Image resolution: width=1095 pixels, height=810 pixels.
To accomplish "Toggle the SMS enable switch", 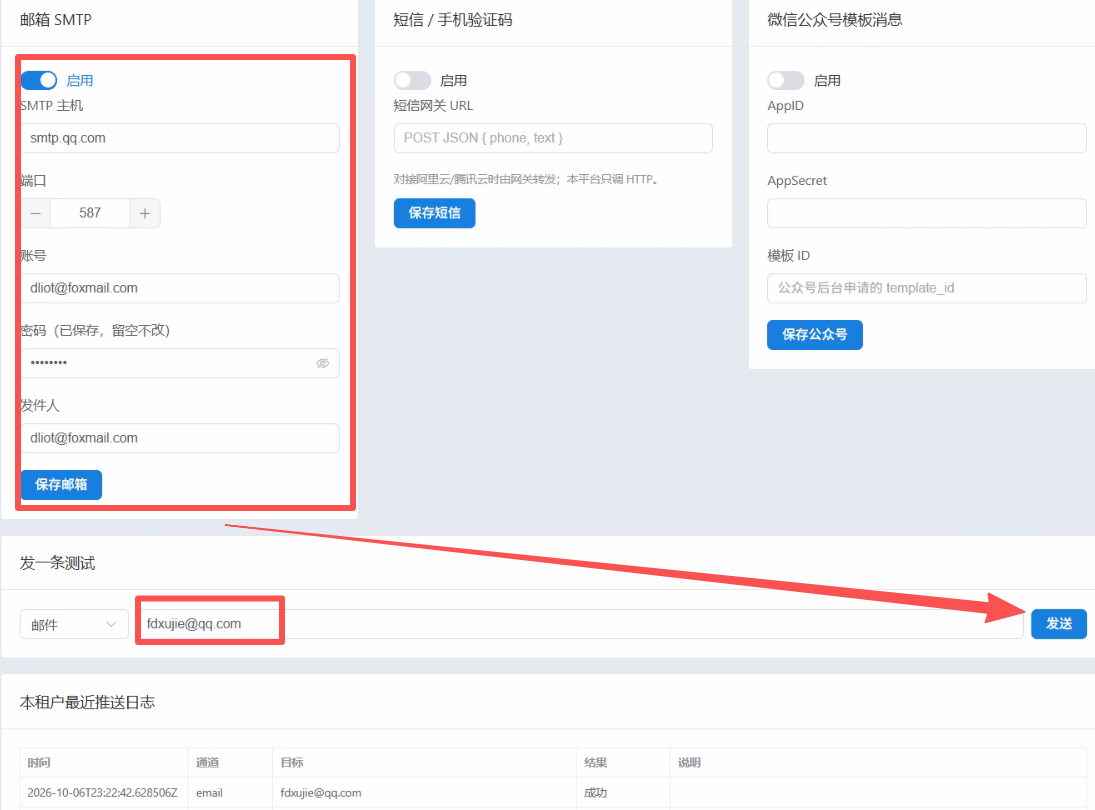I will click(412, 80).
